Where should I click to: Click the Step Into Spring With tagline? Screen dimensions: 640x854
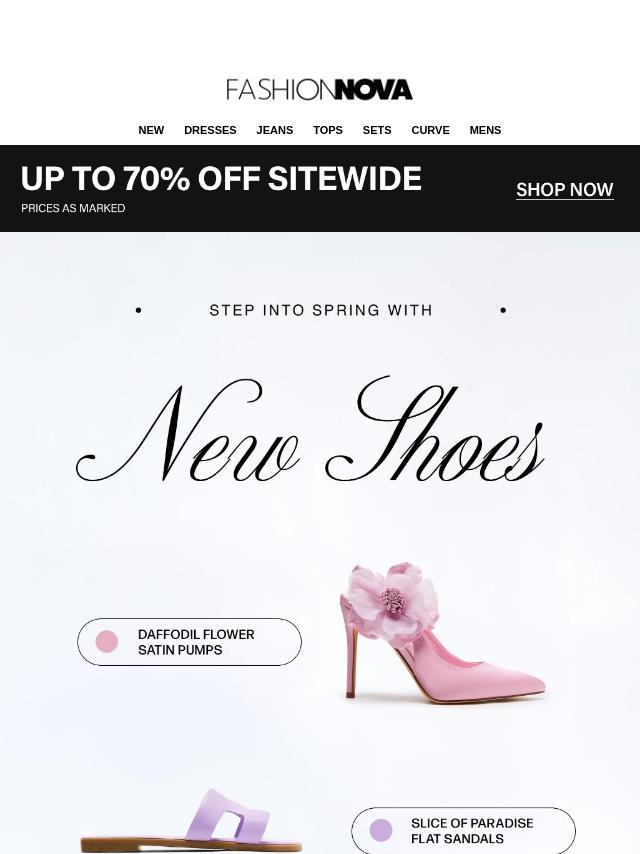320,311
